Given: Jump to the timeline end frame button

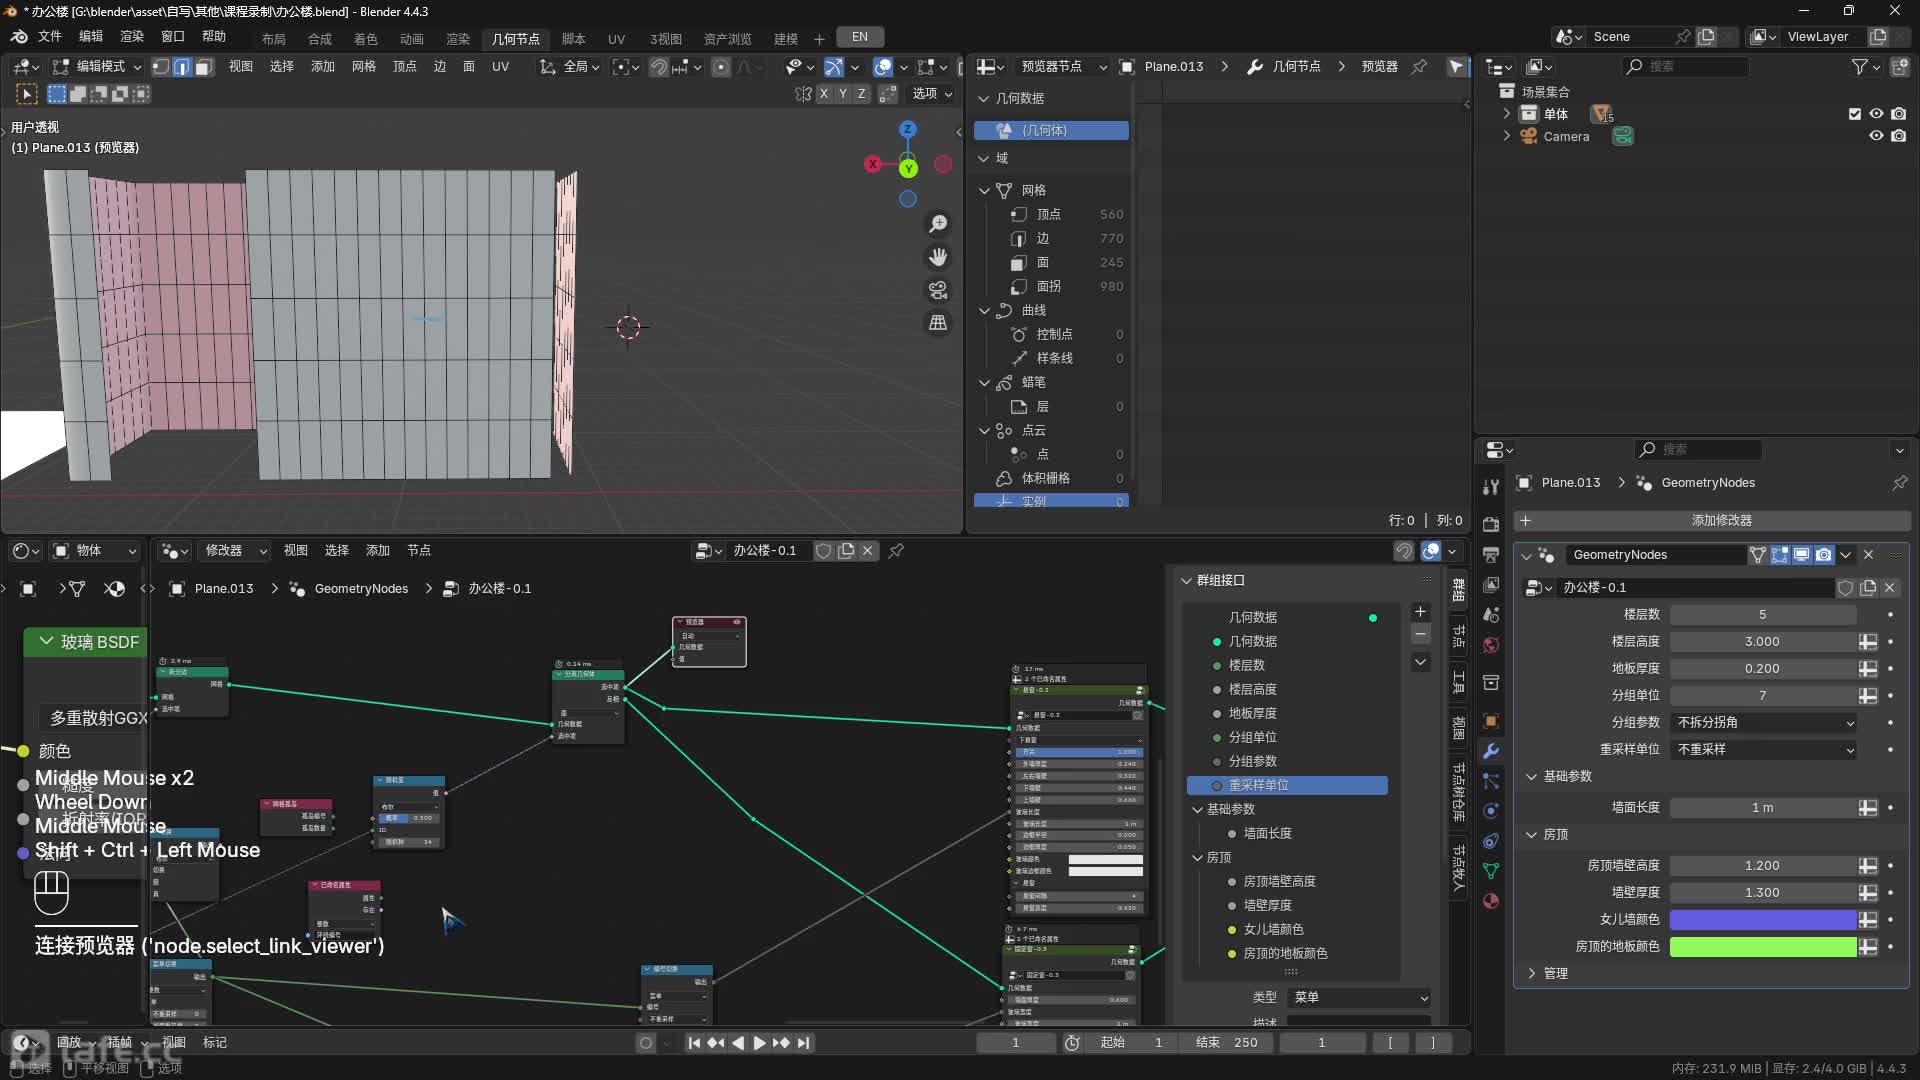Looking at the screenshot, I should [804, 1043].
